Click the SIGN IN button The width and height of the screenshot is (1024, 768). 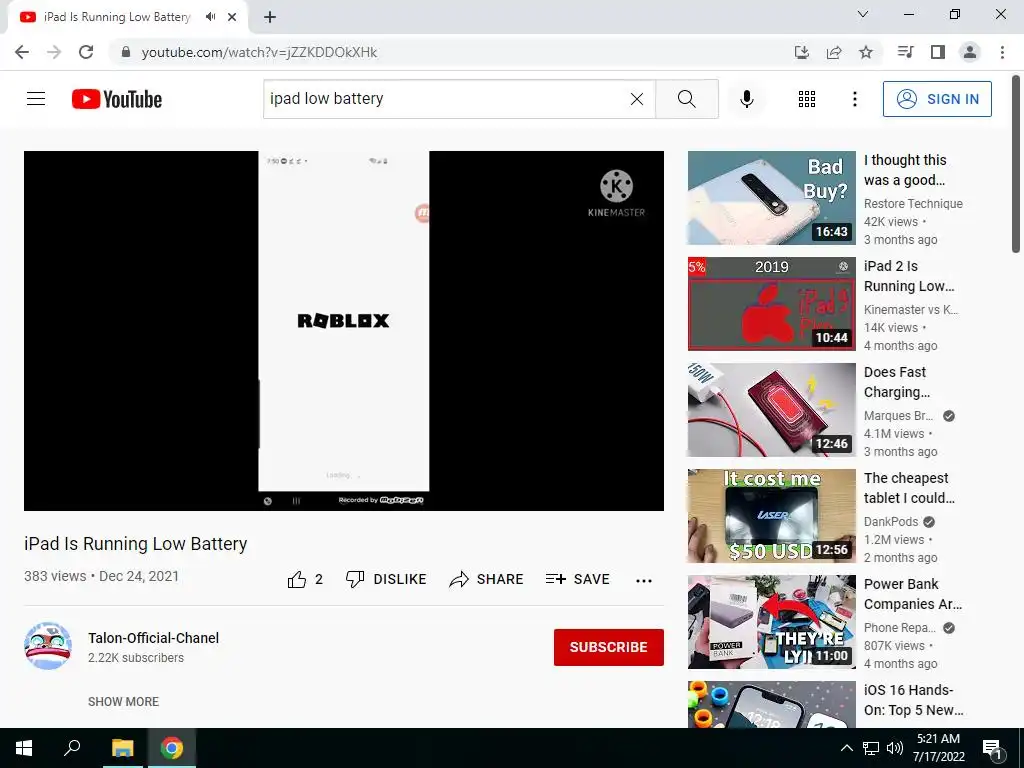[x=937, y=99]
